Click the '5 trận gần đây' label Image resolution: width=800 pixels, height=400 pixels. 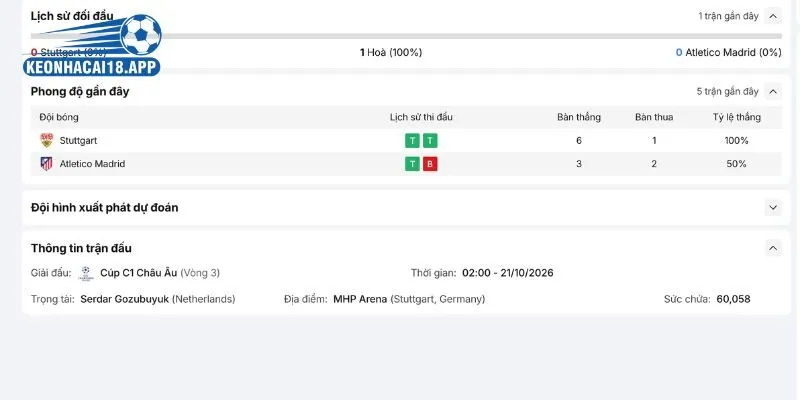click(x=728, y=92)
